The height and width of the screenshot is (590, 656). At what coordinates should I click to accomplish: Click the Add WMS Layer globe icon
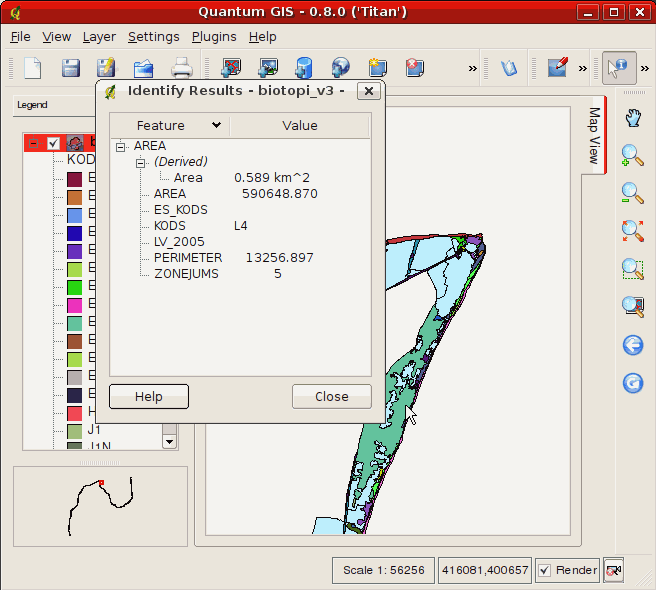[341, 68]
